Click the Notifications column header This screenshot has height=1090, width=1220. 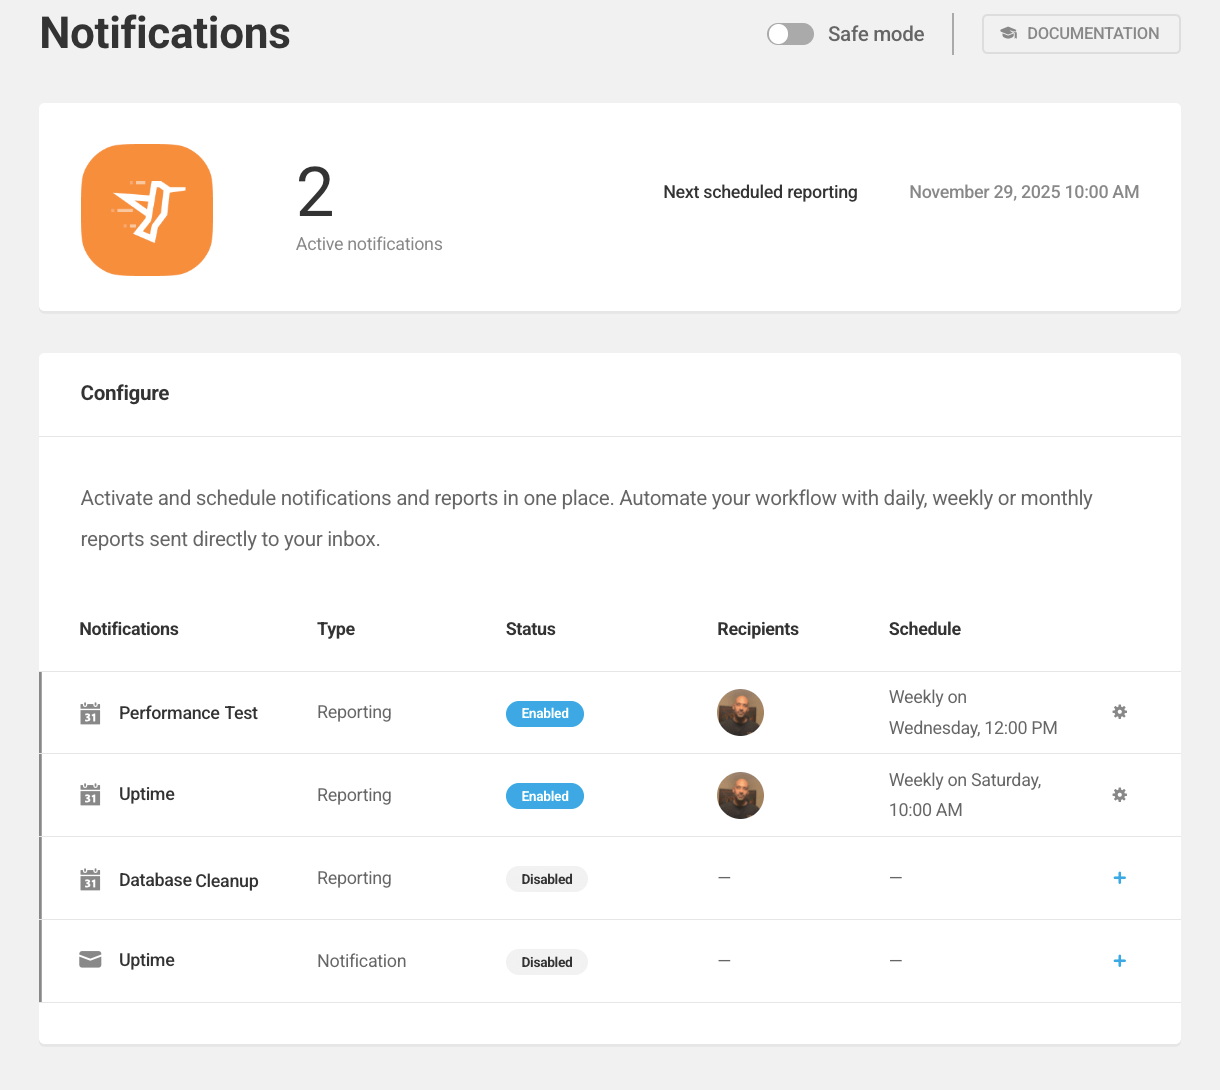pyautogui.click(x=128, y=629)
